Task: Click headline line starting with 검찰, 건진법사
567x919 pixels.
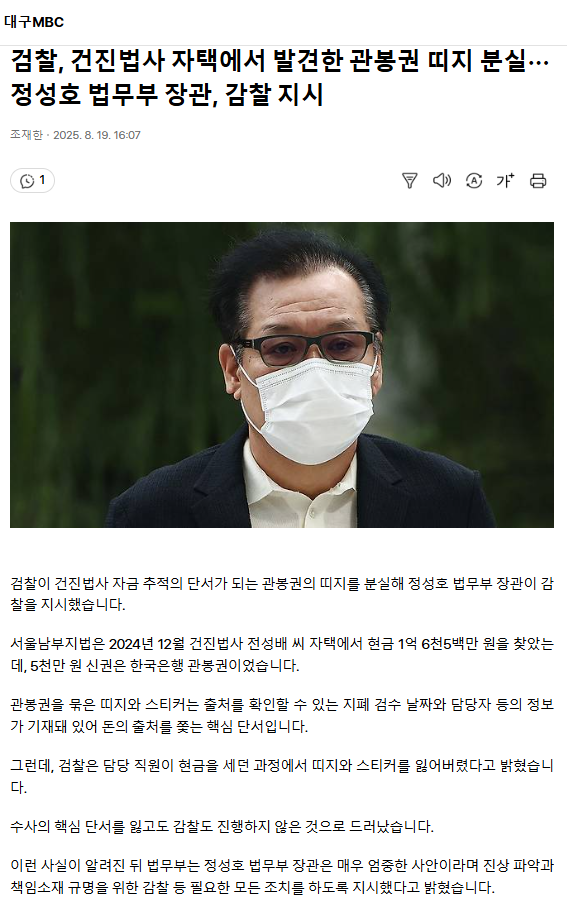Action: point(280,61)
